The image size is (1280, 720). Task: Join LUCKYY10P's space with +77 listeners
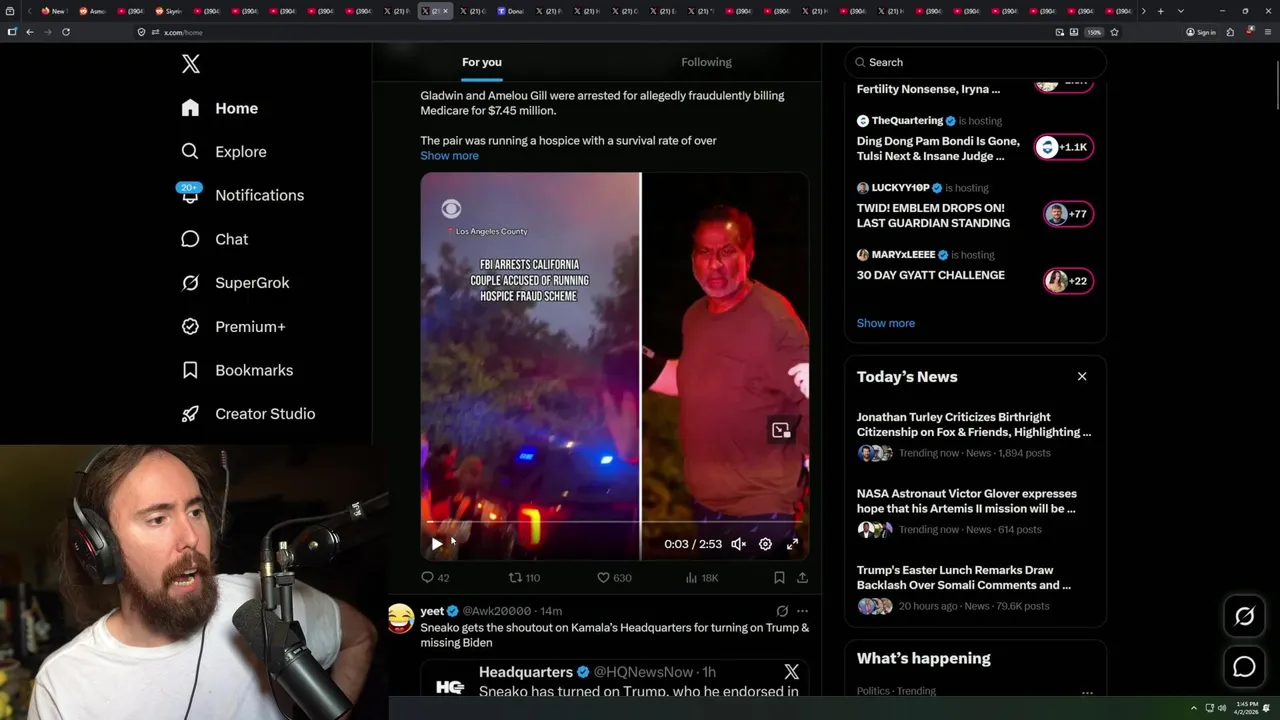(x=1068, y=214)
